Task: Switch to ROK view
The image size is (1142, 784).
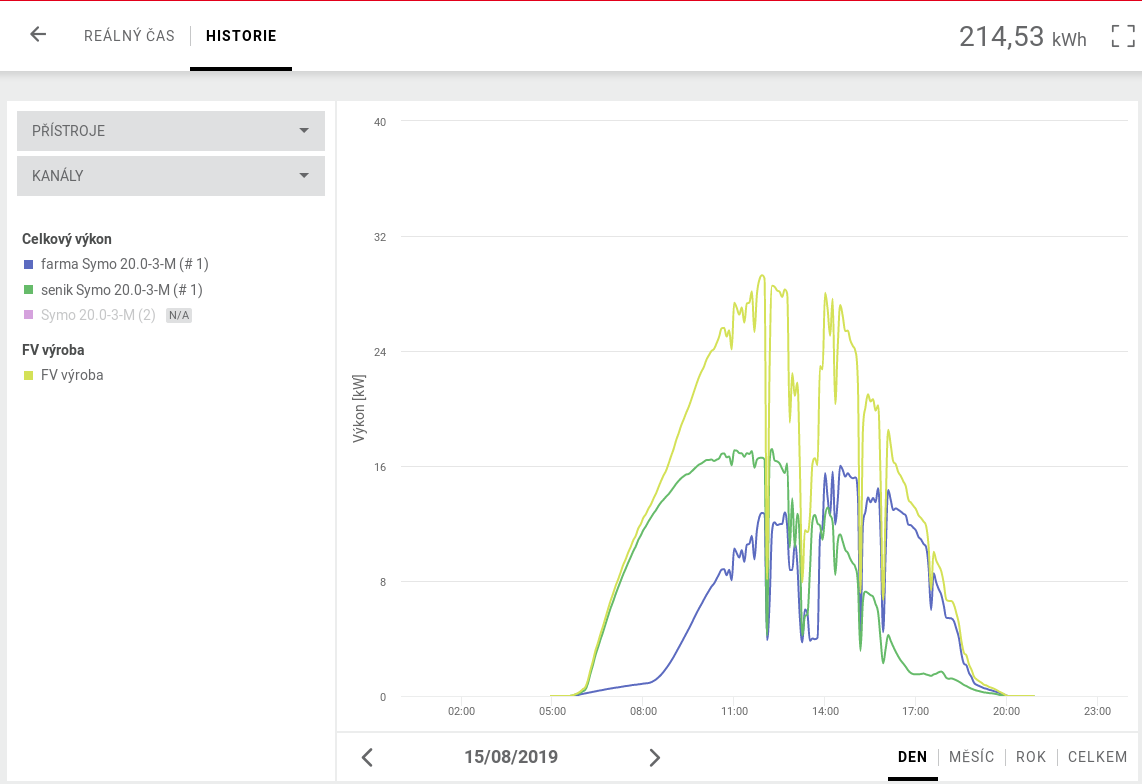Action: coord(1031,757)
